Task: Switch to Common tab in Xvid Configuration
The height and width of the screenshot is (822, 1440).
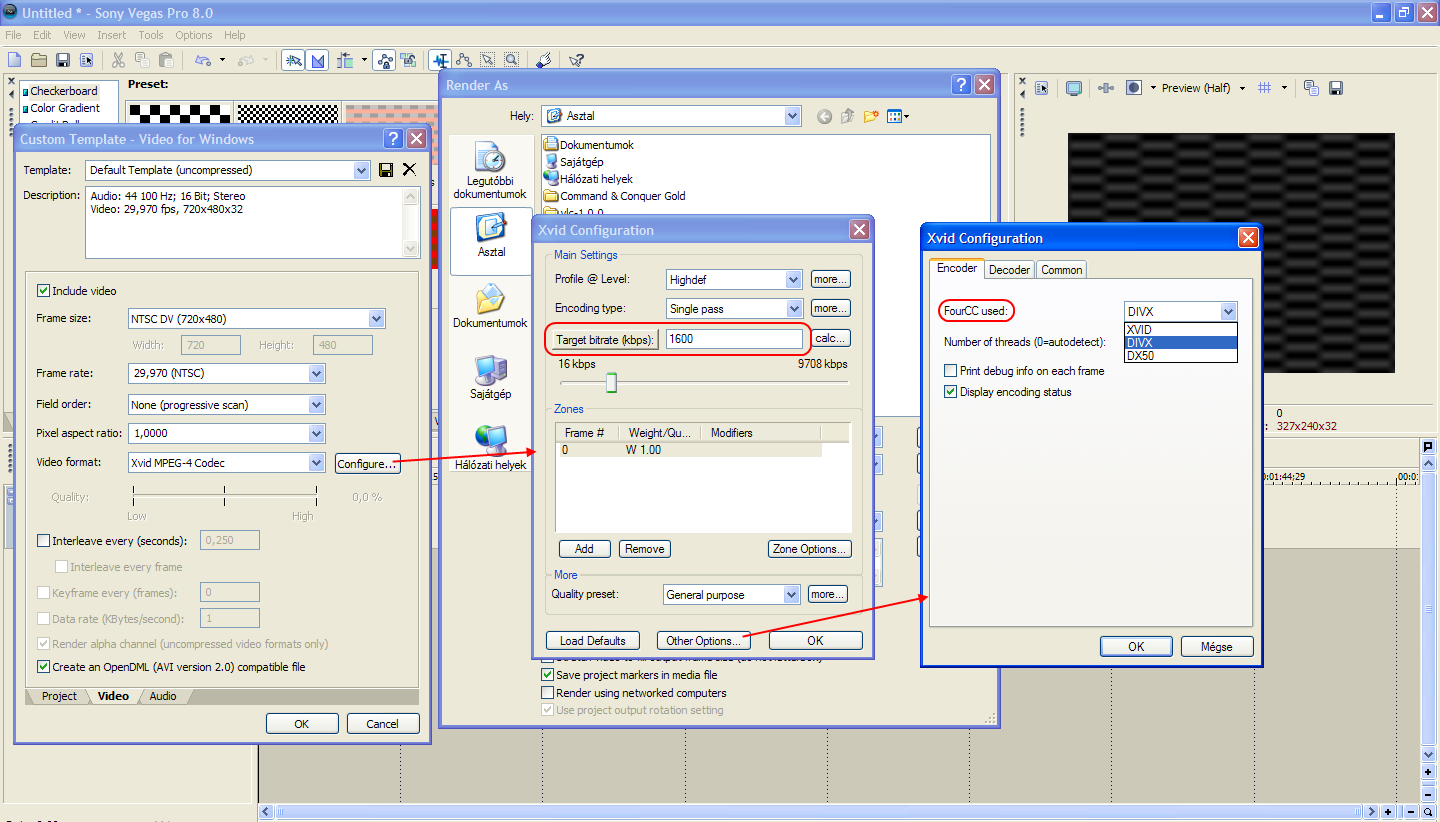Action: coord(1061,270)
